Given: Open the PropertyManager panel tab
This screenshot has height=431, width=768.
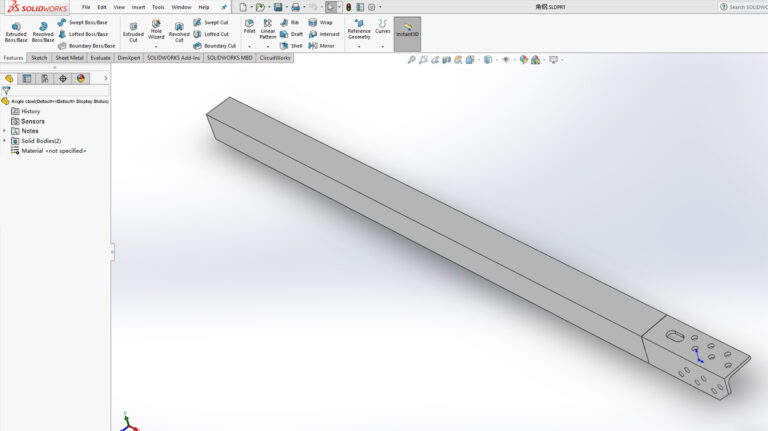Looking at the screenshot, I should click(27, 78).
